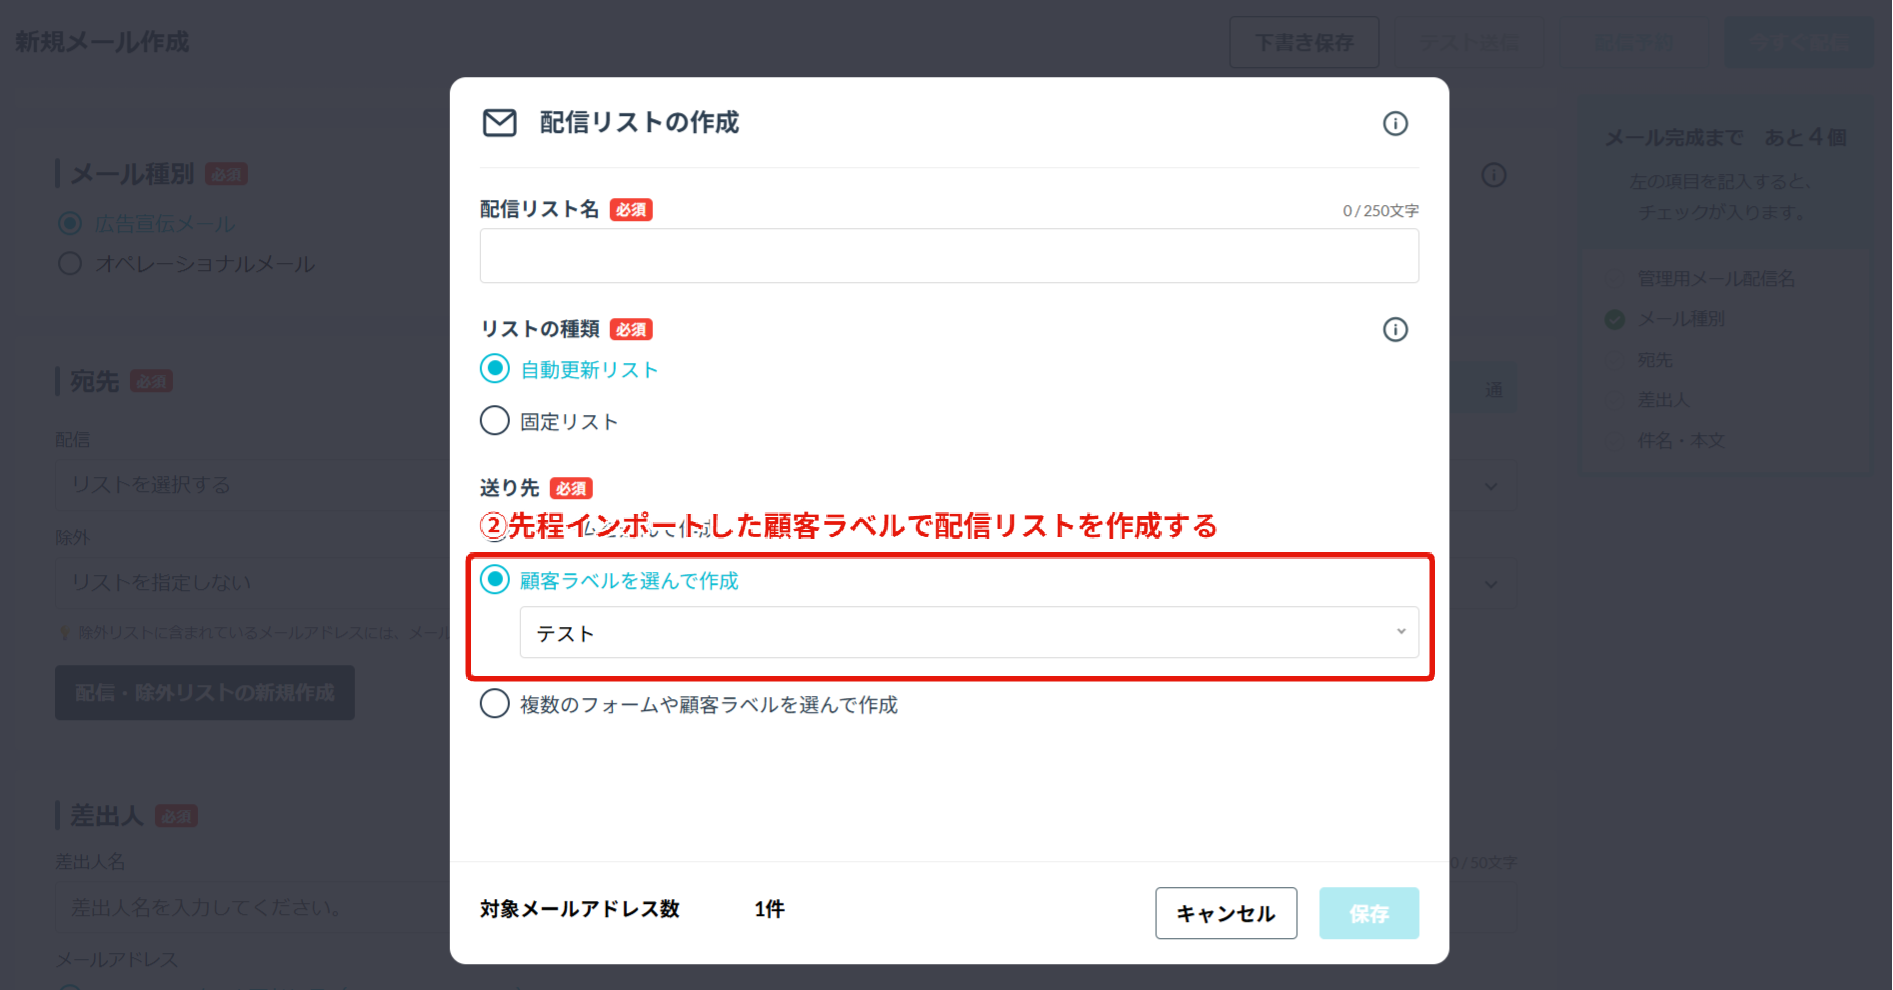Expand the 除外 list chevron in background
1893x990 pixels.
point(1491,584)
